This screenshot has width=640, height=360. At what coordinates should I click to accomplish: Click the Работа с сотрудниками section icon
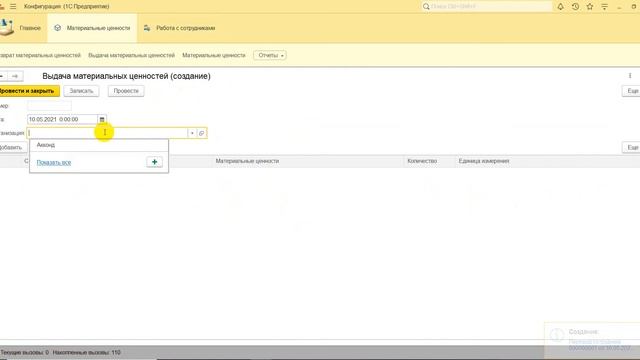[147, 28]
